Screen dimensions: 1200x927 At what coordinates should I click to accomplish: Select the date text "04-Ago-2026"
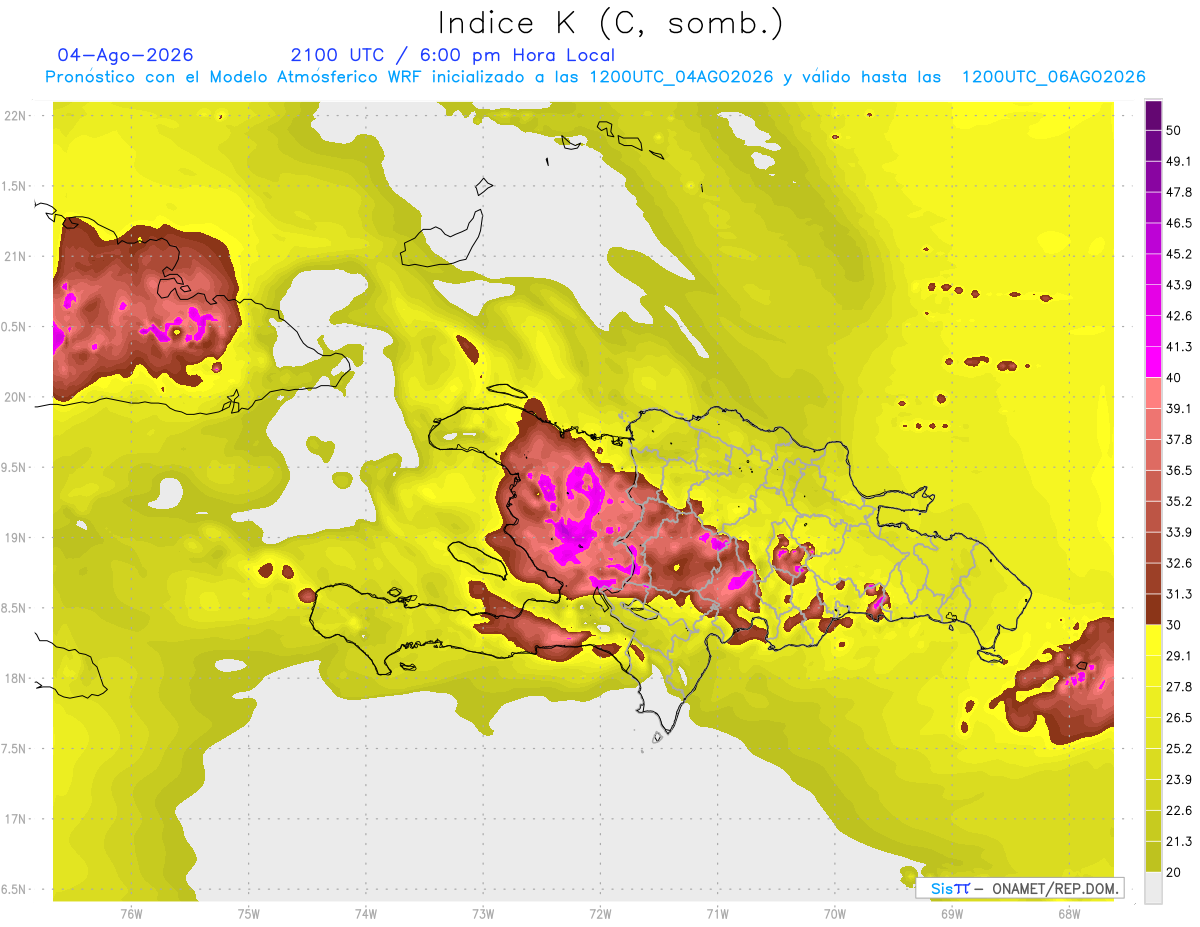[126, 55]
